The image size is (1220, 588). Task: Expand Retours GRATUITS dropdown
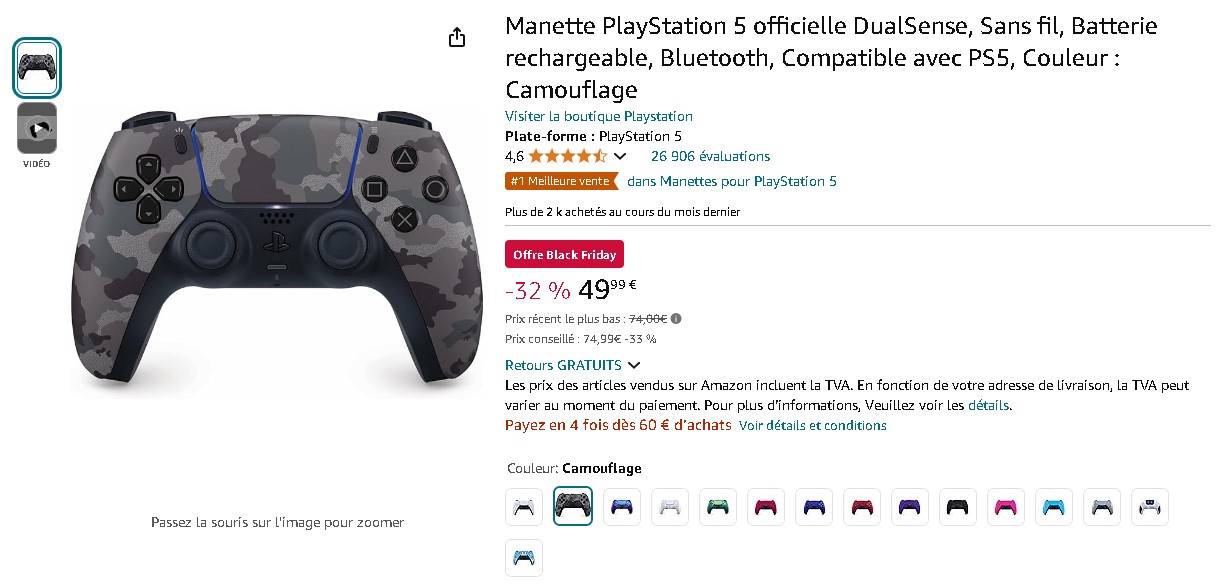(x=634, y=366)
